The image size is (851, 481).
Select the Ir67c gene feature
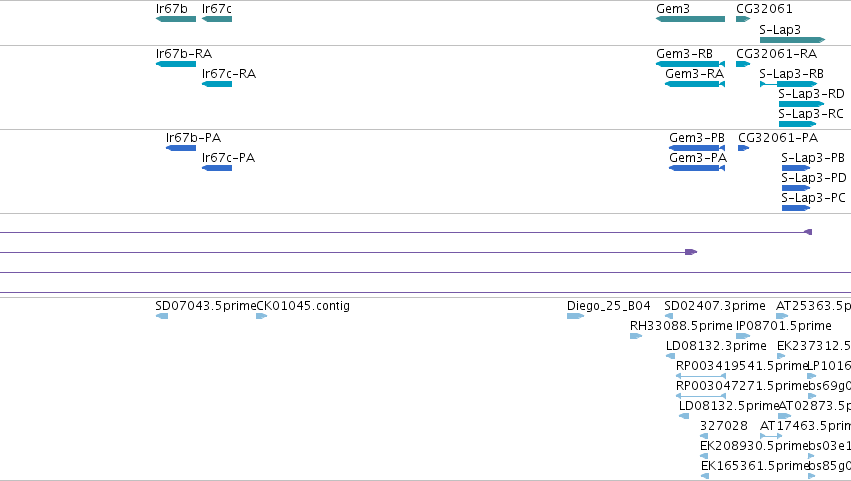(x=217, y=19)
